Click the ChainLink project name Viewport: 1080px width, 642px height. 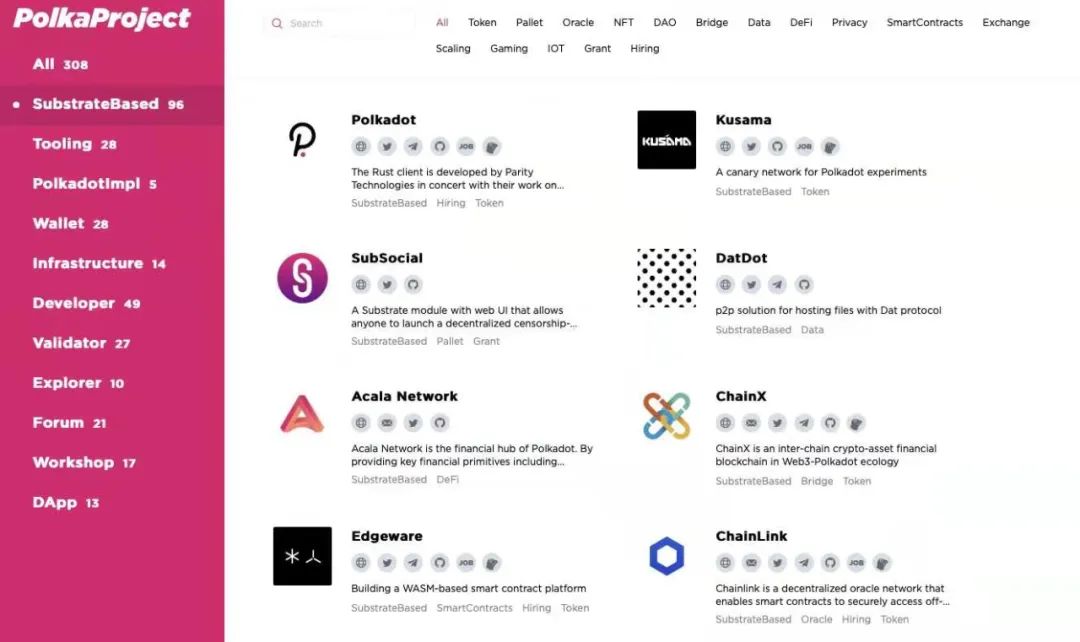[751, 536]
